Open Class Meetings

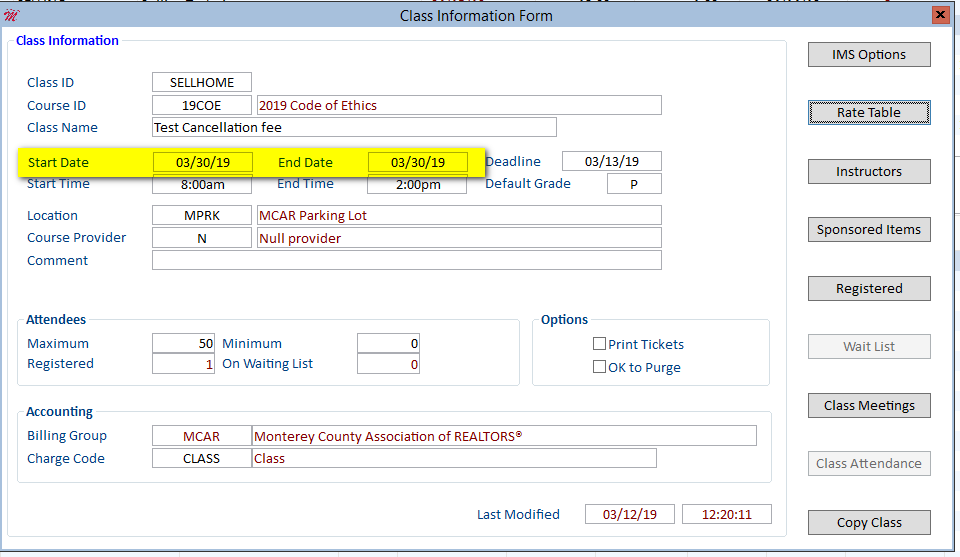(x=869, y=405)
